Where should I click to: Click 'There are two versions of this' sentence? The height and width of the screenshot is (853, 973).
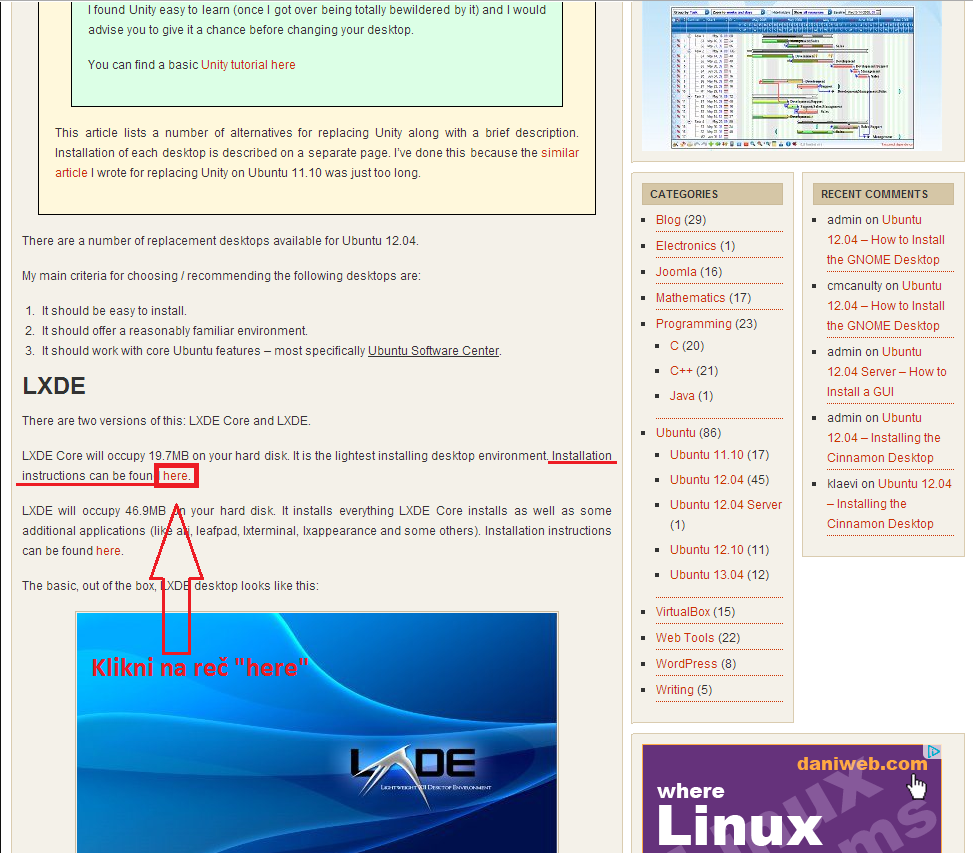pos(166,421)
